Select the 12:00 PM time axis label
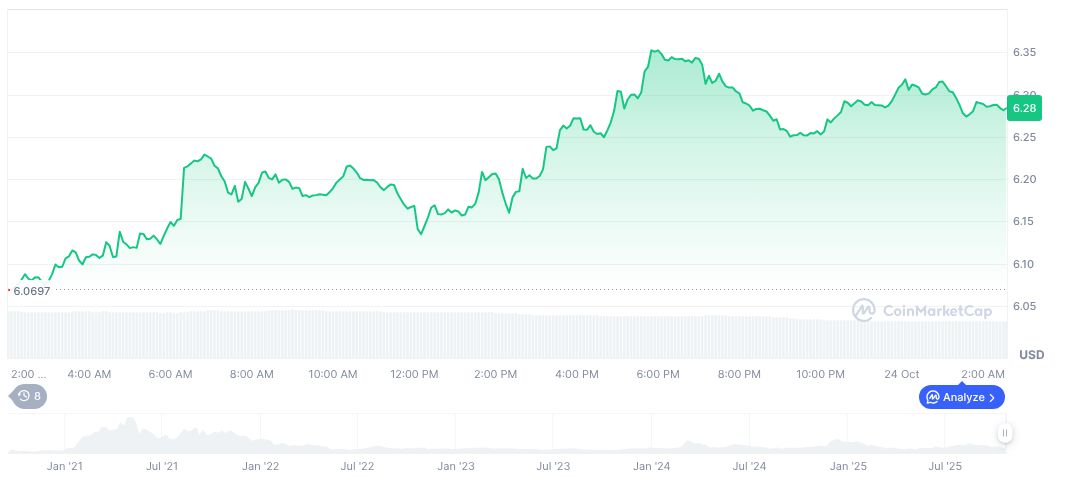This screenshot has height=477, width=1072. (414, 374)
